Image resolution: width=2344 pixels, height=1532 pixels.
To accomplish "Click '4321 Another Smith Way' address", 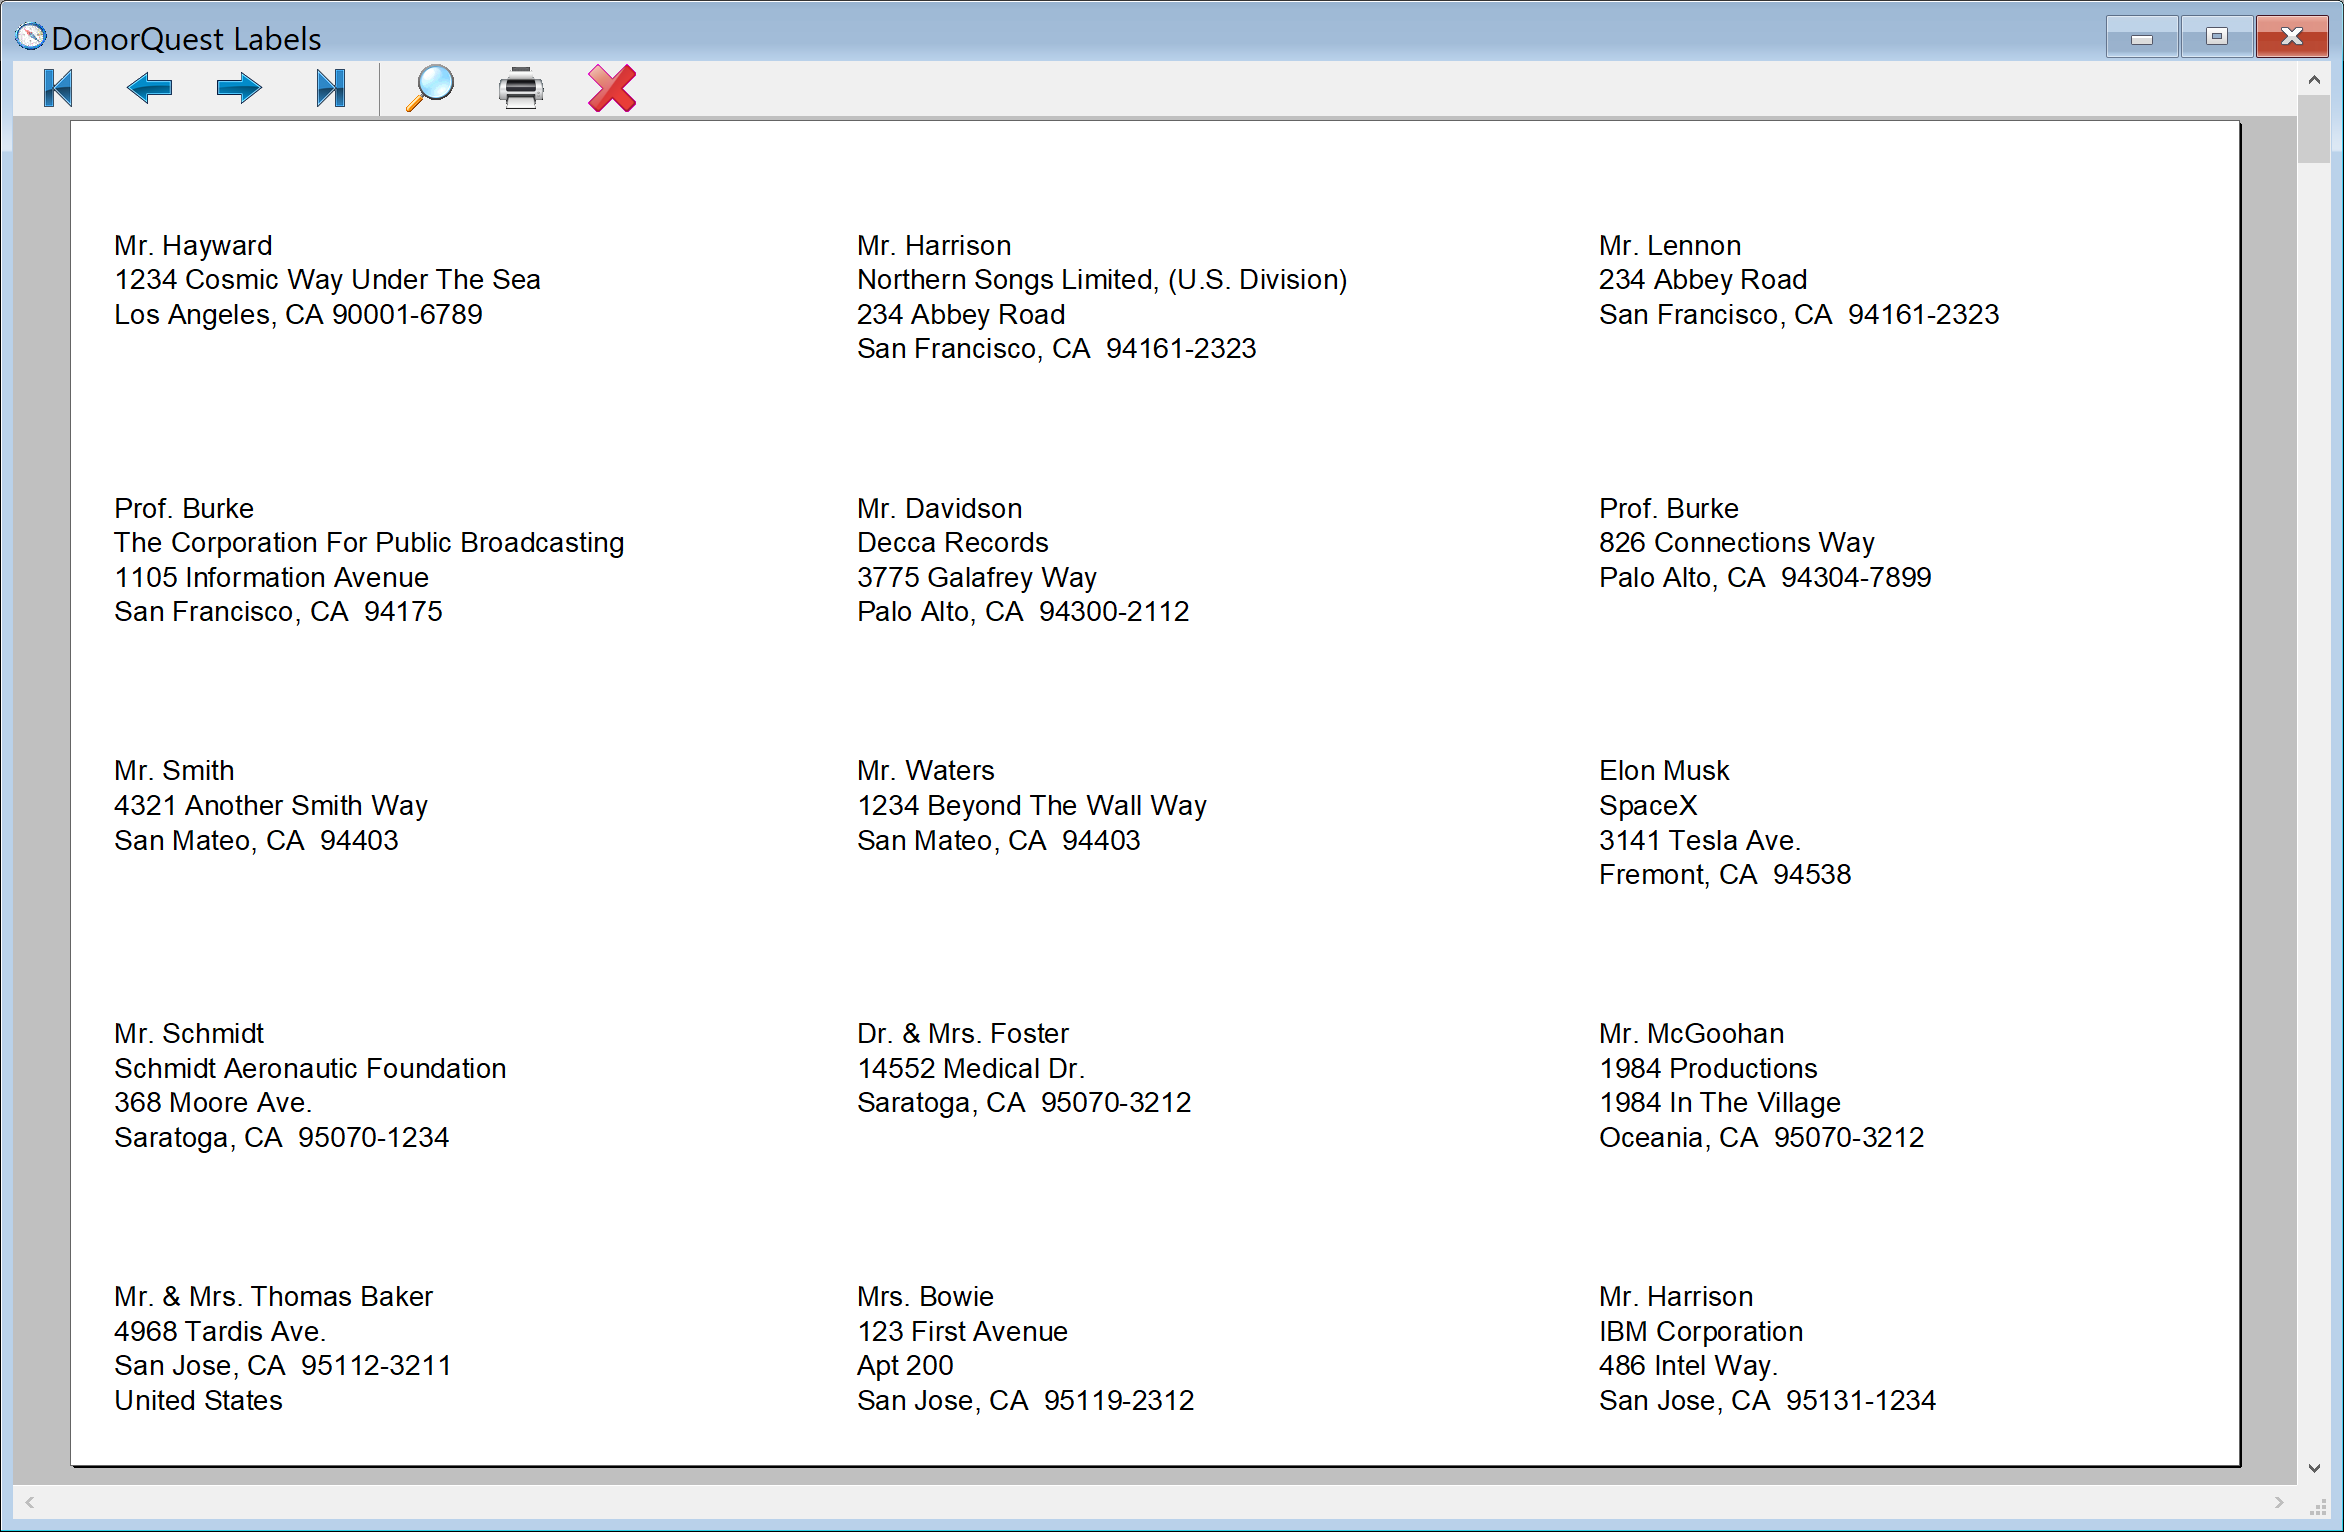I will [270, 805].
